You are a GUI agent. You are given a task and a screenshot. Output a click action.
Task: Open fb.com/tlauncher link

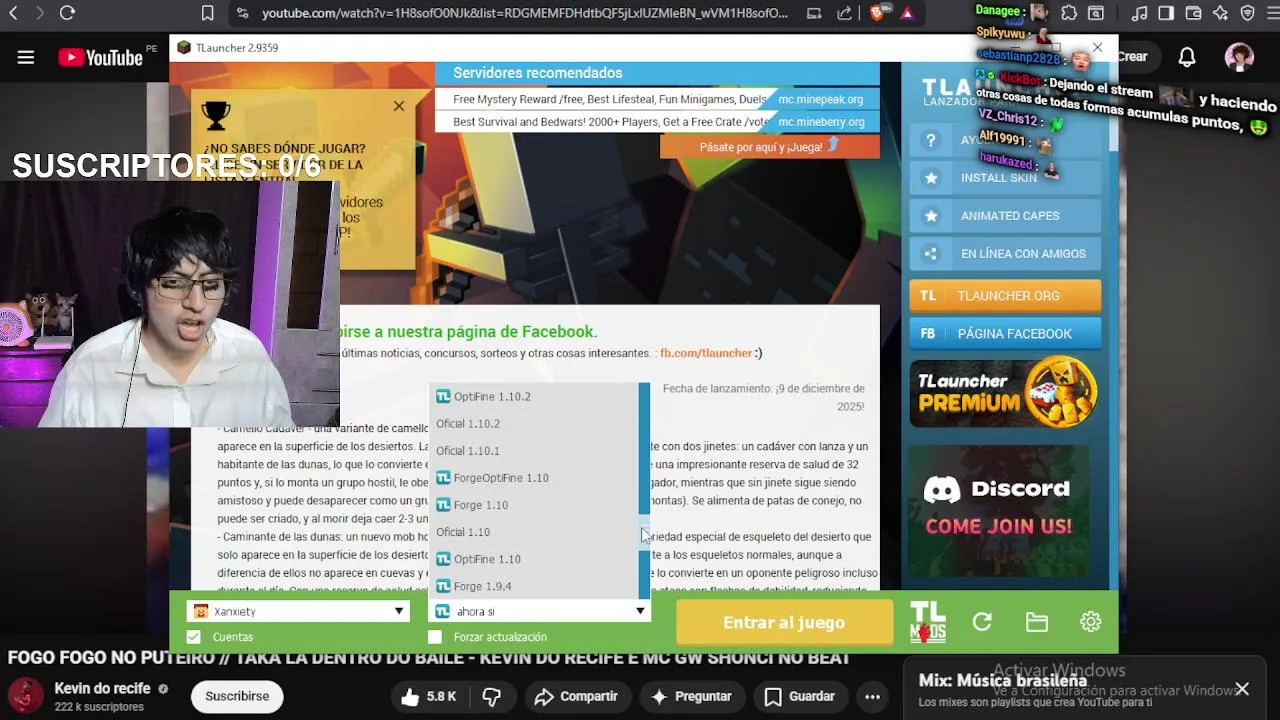coord(706,353)
